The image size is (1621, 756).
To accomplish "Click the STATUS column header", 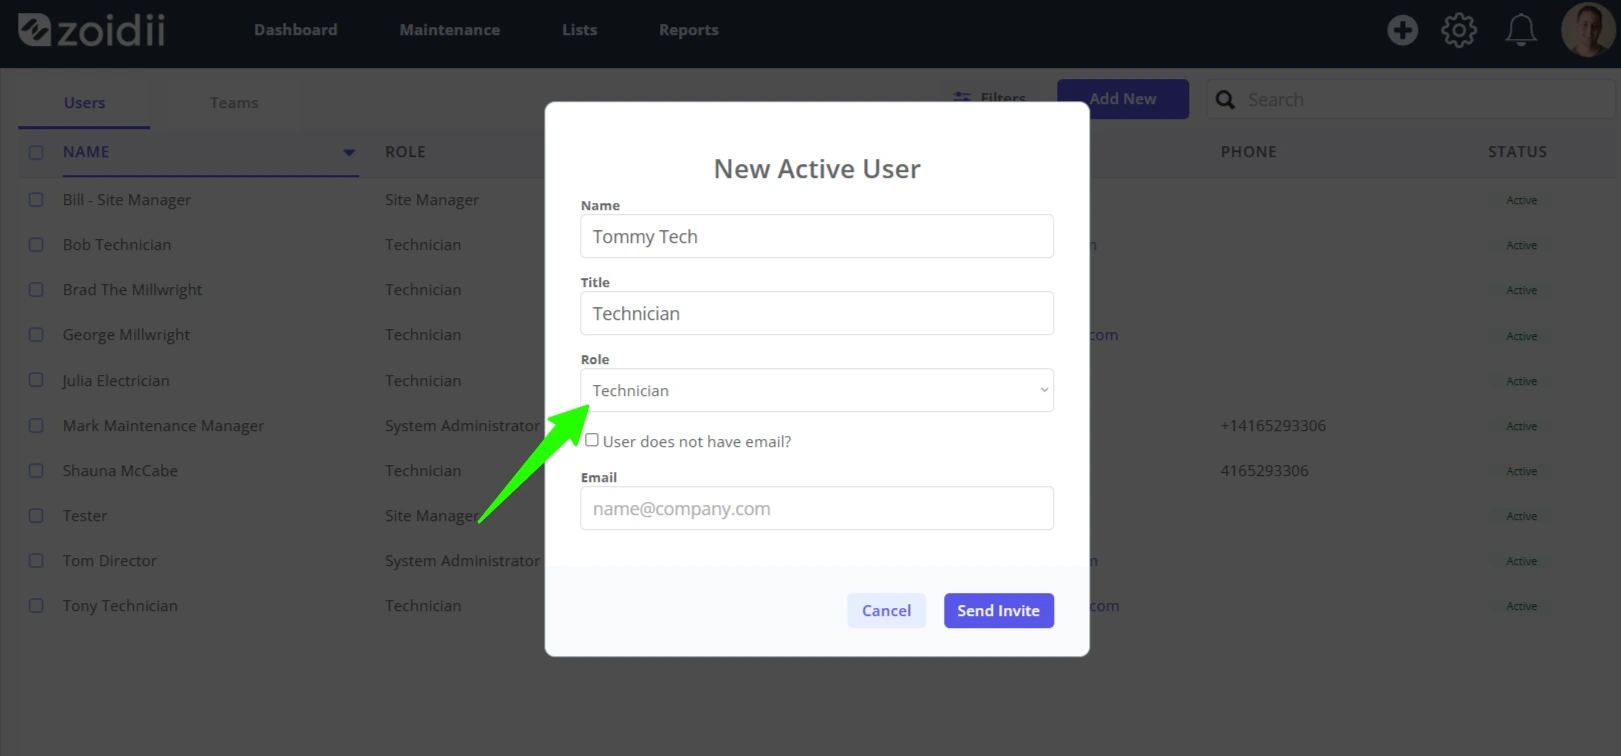I will click(1517, 152).
